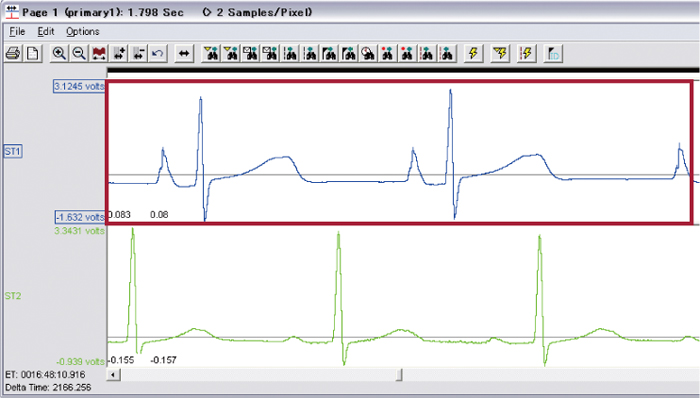Viewport: 700px width, 398px height.
Task: Click the printer icon in the toolbar
Action: tap(13, 54)
